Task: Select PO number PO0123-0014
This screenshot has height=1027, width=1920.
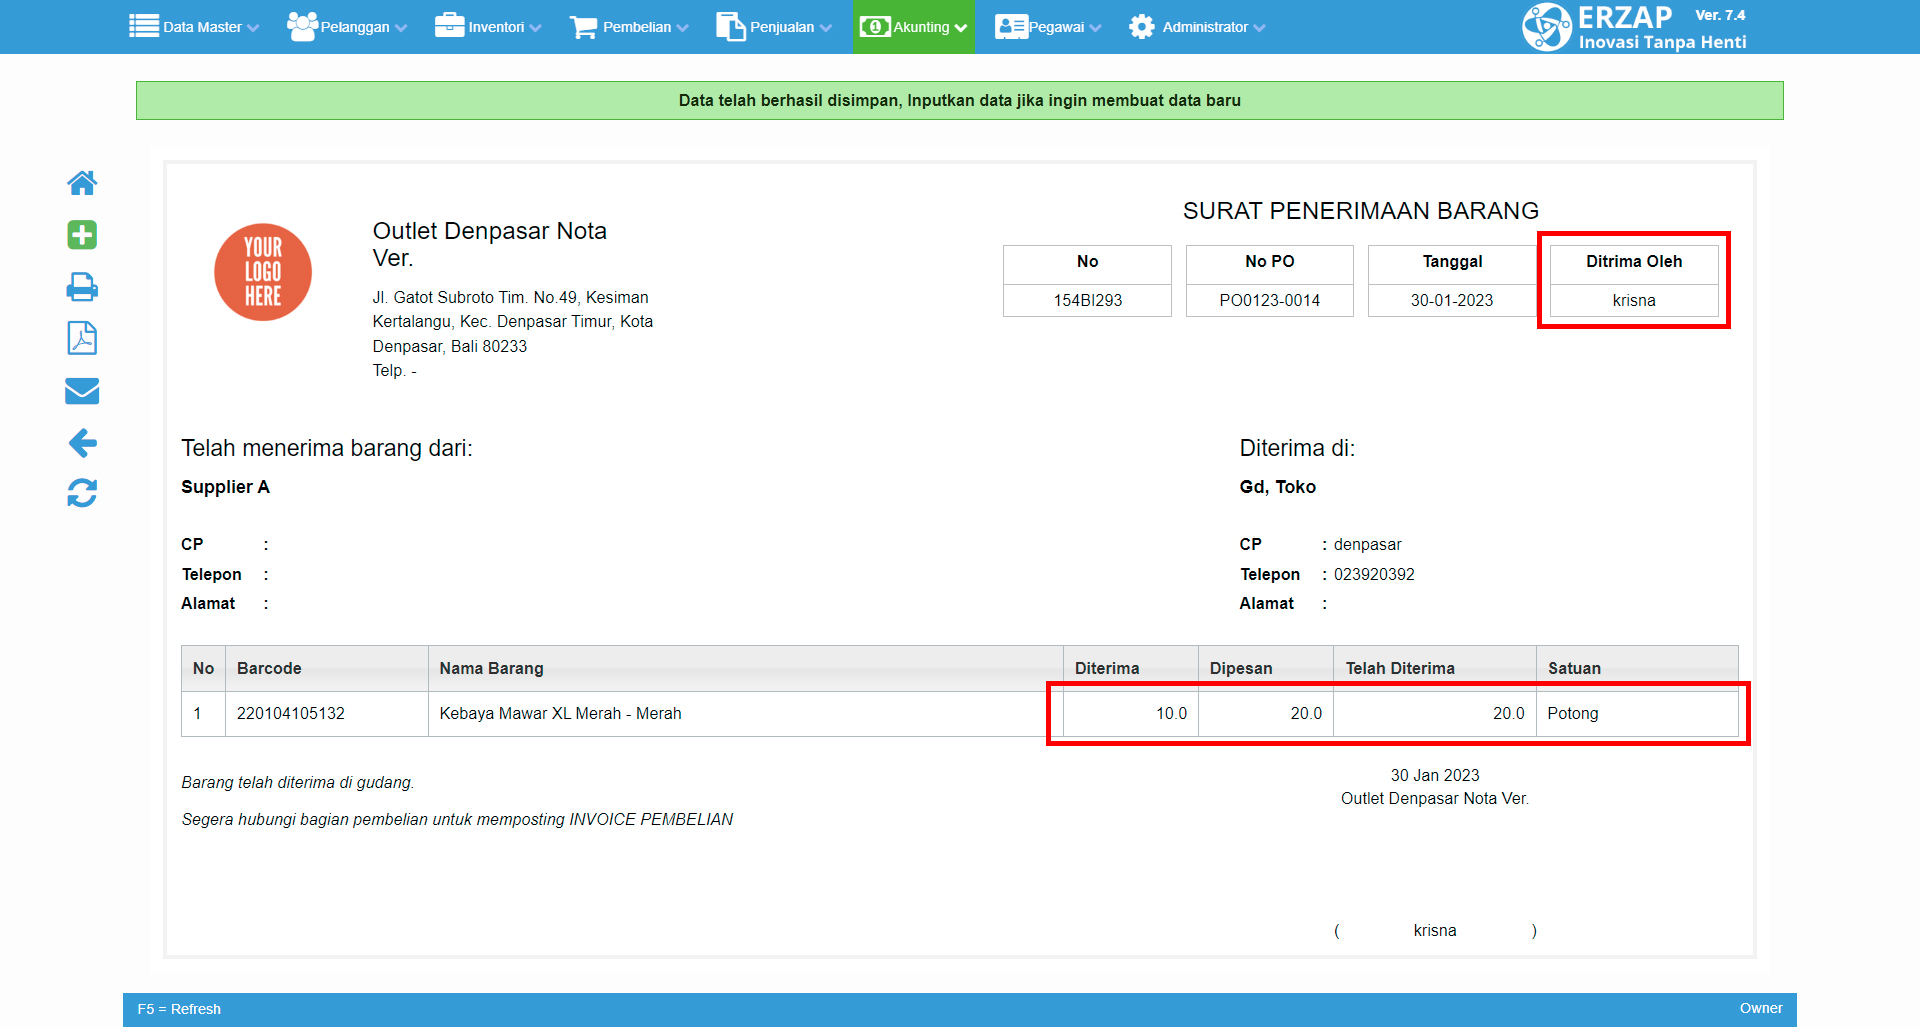Action: [1270, 300]
